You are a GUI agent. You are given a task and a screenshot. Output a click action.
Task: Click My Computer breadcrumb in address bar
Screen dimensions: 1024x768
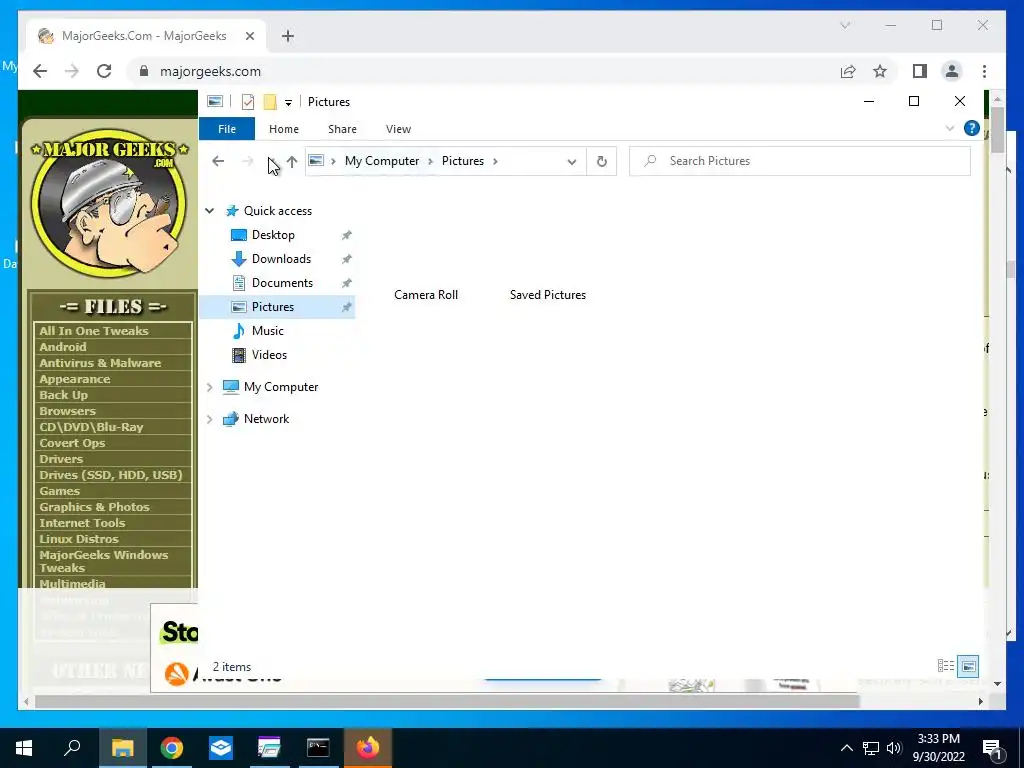382,161
